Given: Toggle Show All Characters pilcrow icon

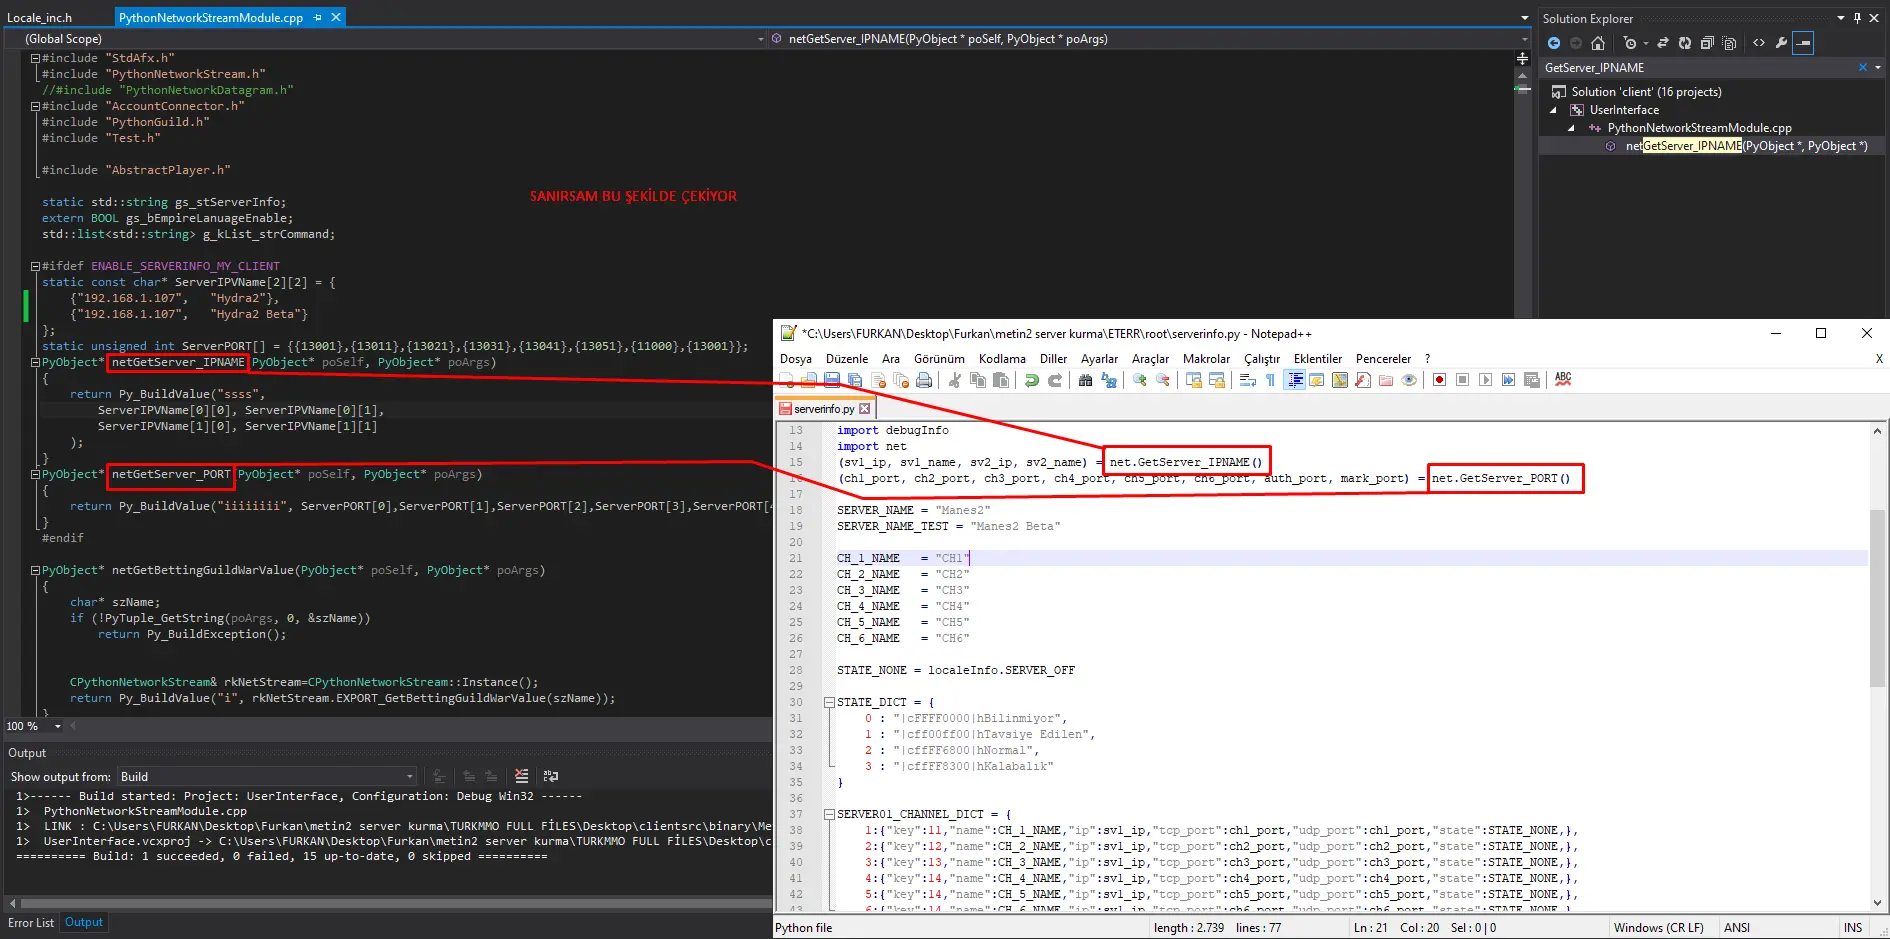Looking at the screenshot, I should (1270, 380).
